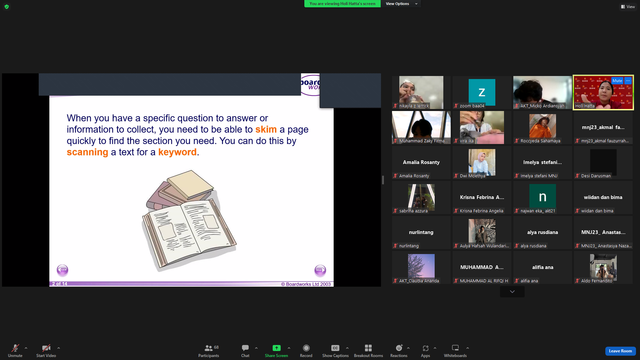The image size is (640, 360).
Task: Mute the highlighted speaker's video tile
Action: point(617,81)
